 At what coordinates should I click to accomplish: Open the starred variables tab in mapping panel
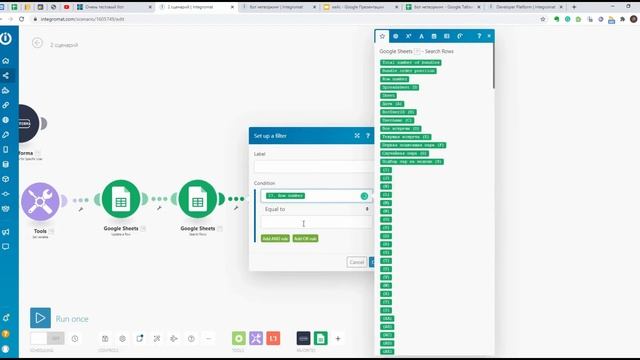pyautogui.click(x=382, y=36)
